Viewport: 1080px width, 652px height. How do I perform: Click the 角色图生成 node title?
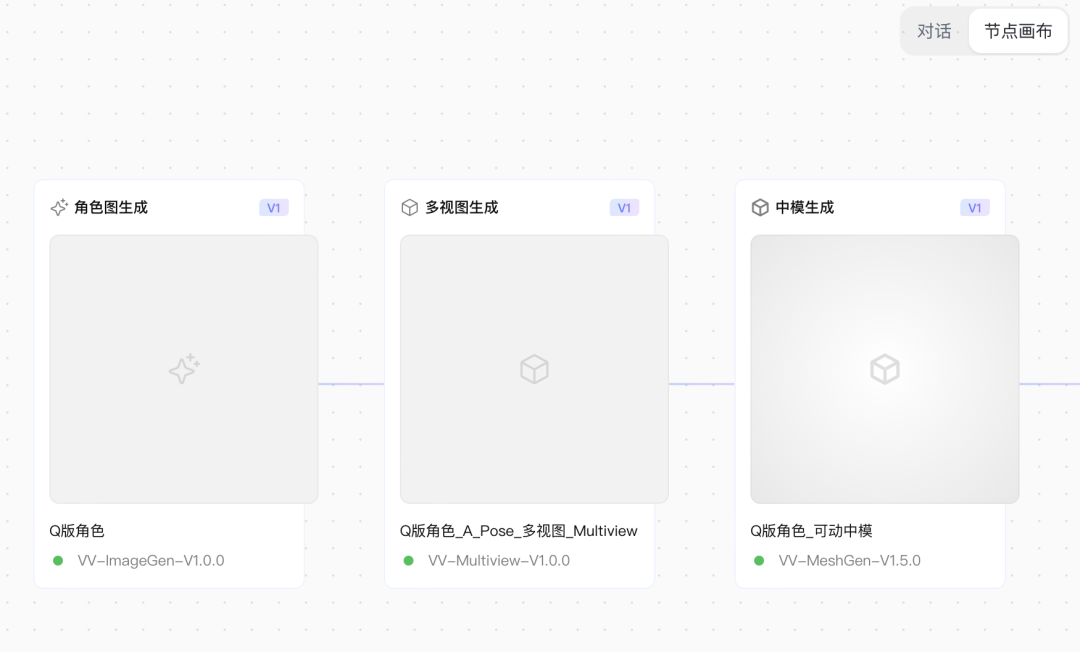point(111,207)
